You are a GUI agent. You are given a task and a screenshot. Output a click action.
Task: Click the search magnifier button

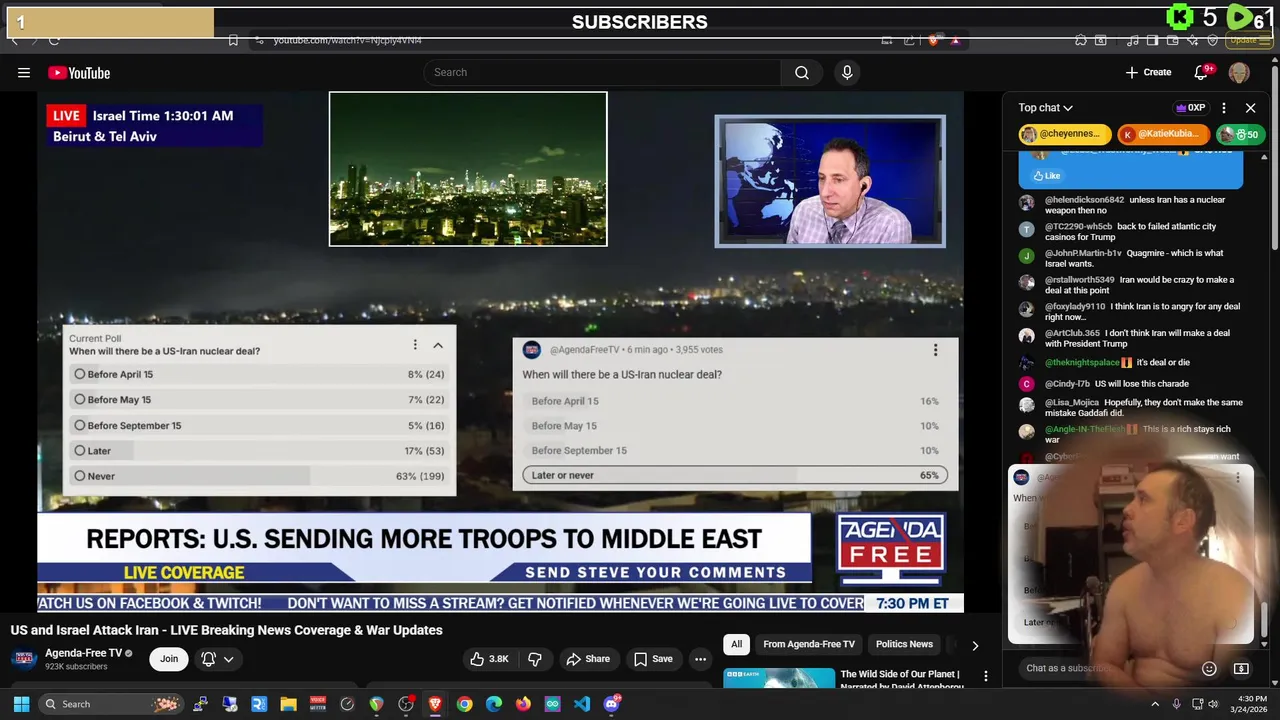pyautogui.click(x=801, y=72)
